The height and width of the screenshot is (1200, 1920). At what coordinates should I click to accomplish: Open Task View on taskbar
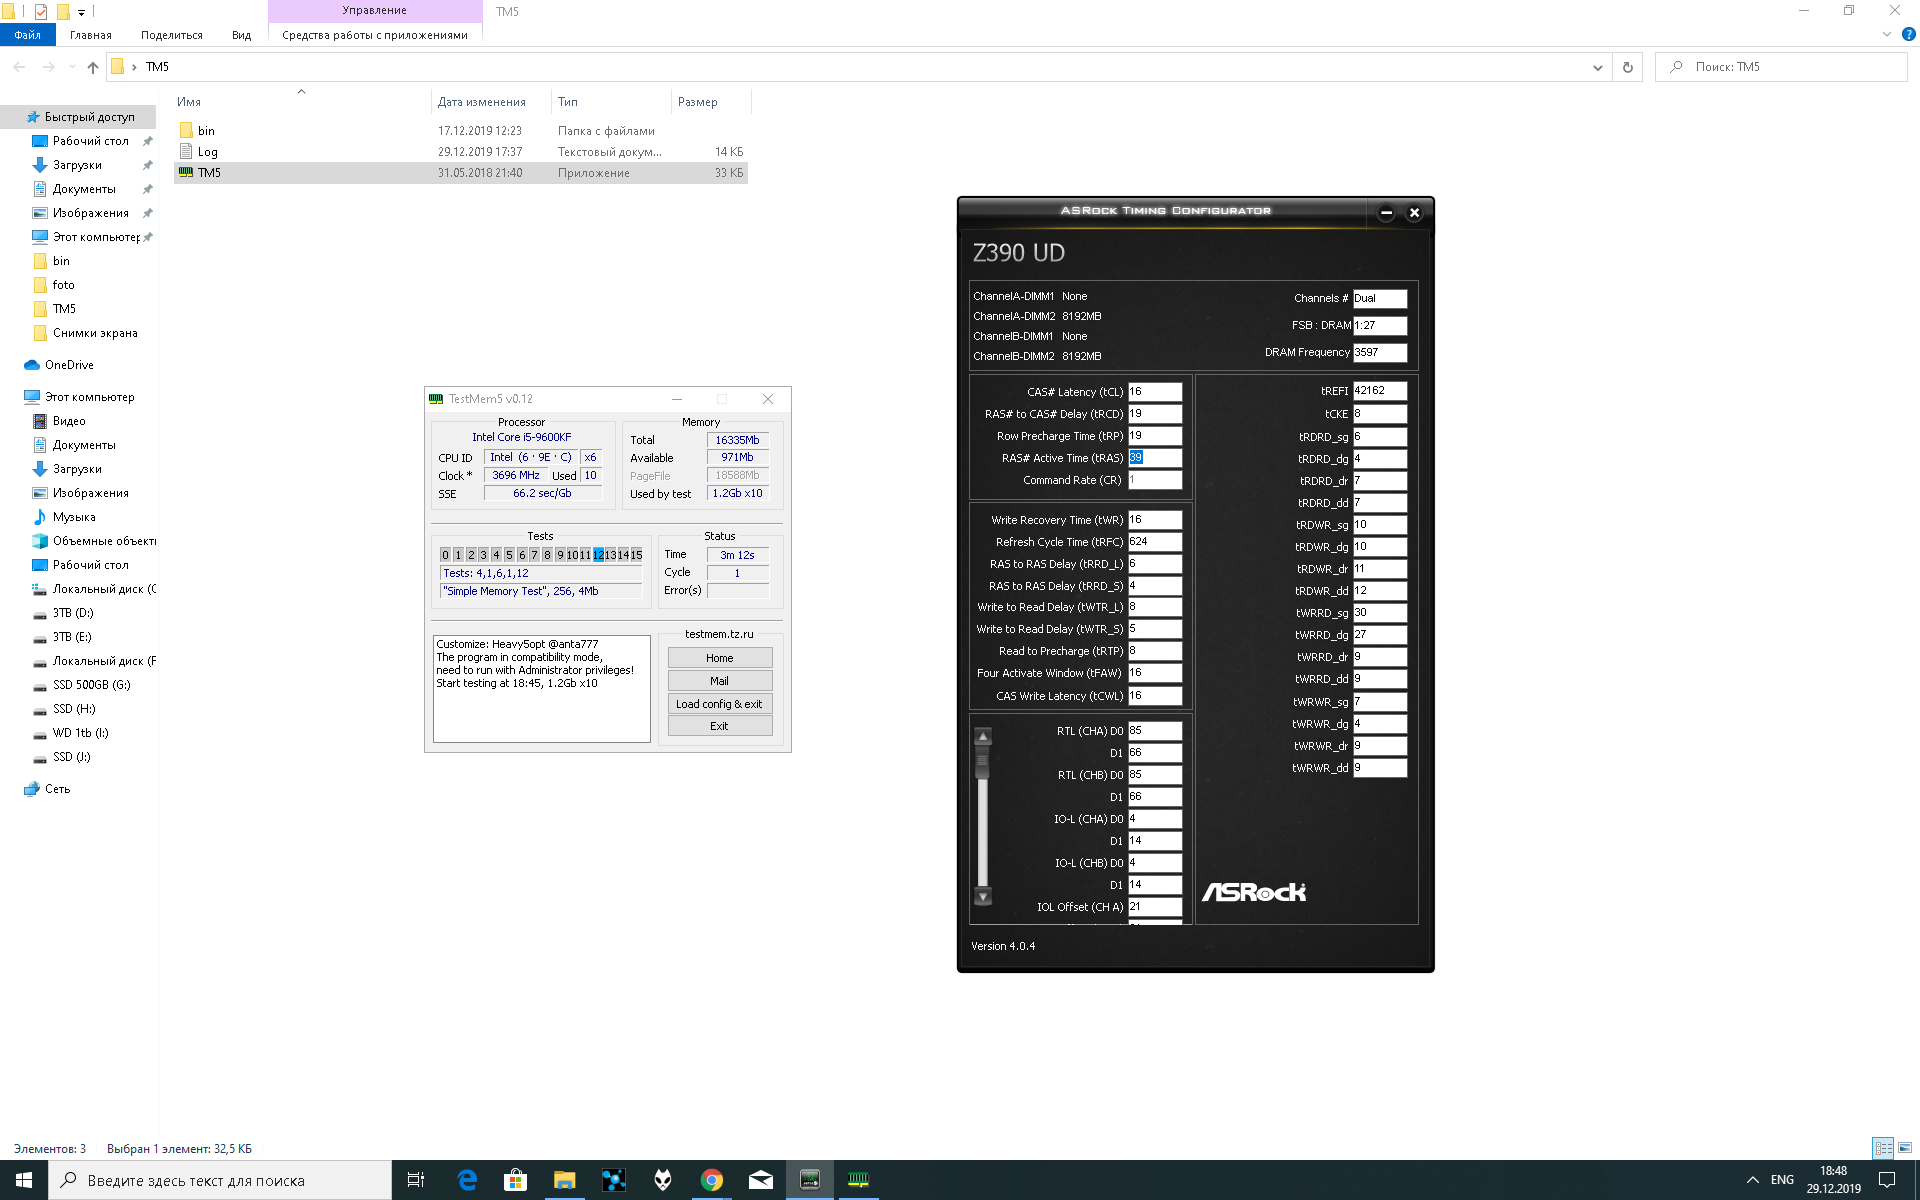coord(416,1180)
